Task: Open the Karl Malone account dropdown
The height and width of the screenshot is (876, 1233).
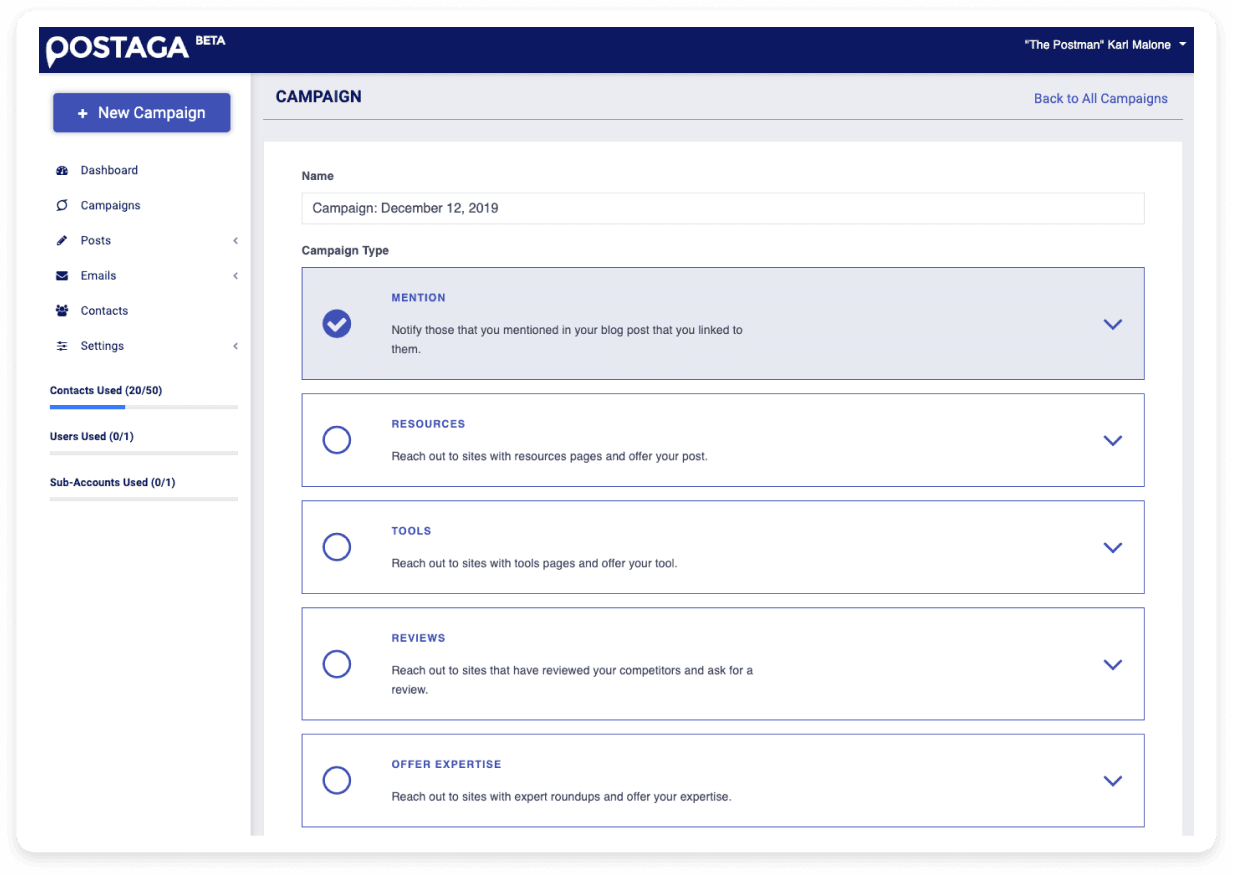Action: click(1102, 44)
